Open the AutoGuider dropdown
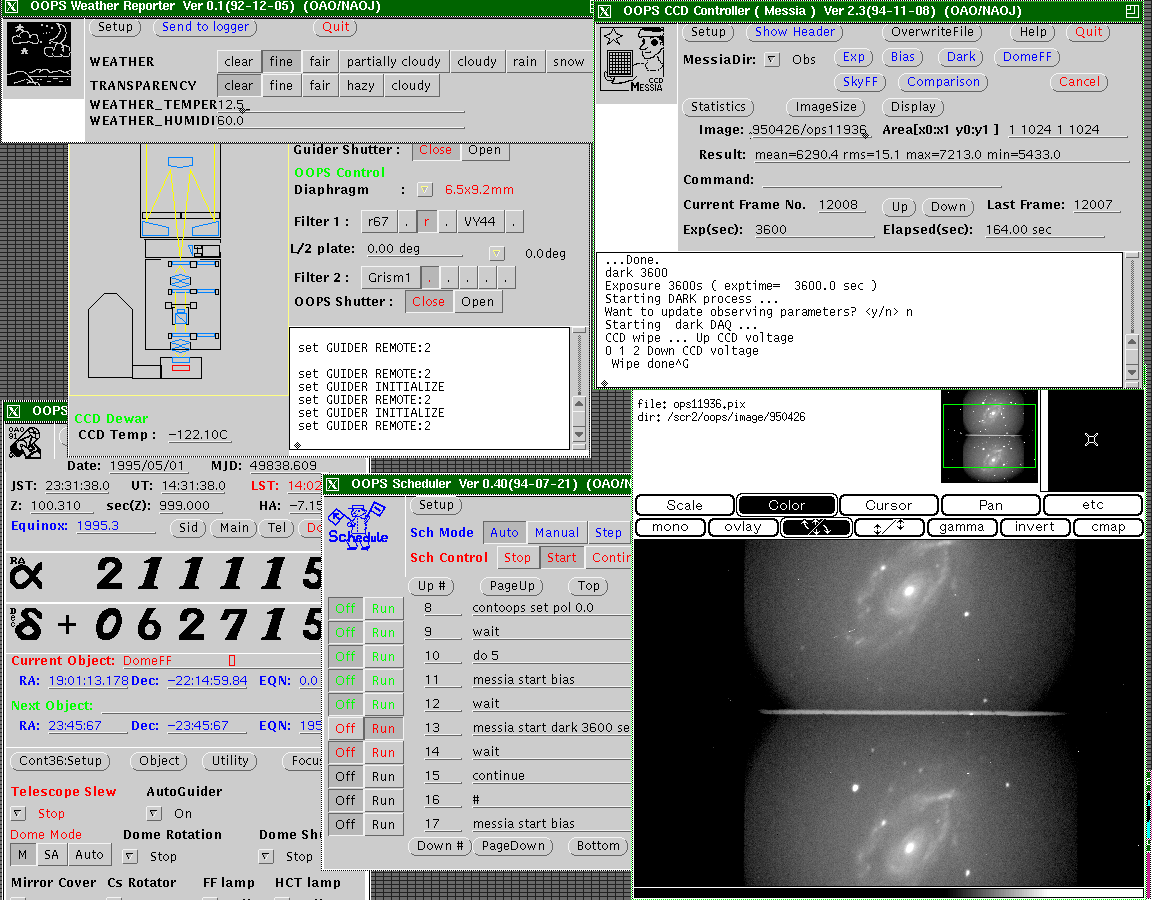Screen dimensions: 1152x900 pos(154,813)
